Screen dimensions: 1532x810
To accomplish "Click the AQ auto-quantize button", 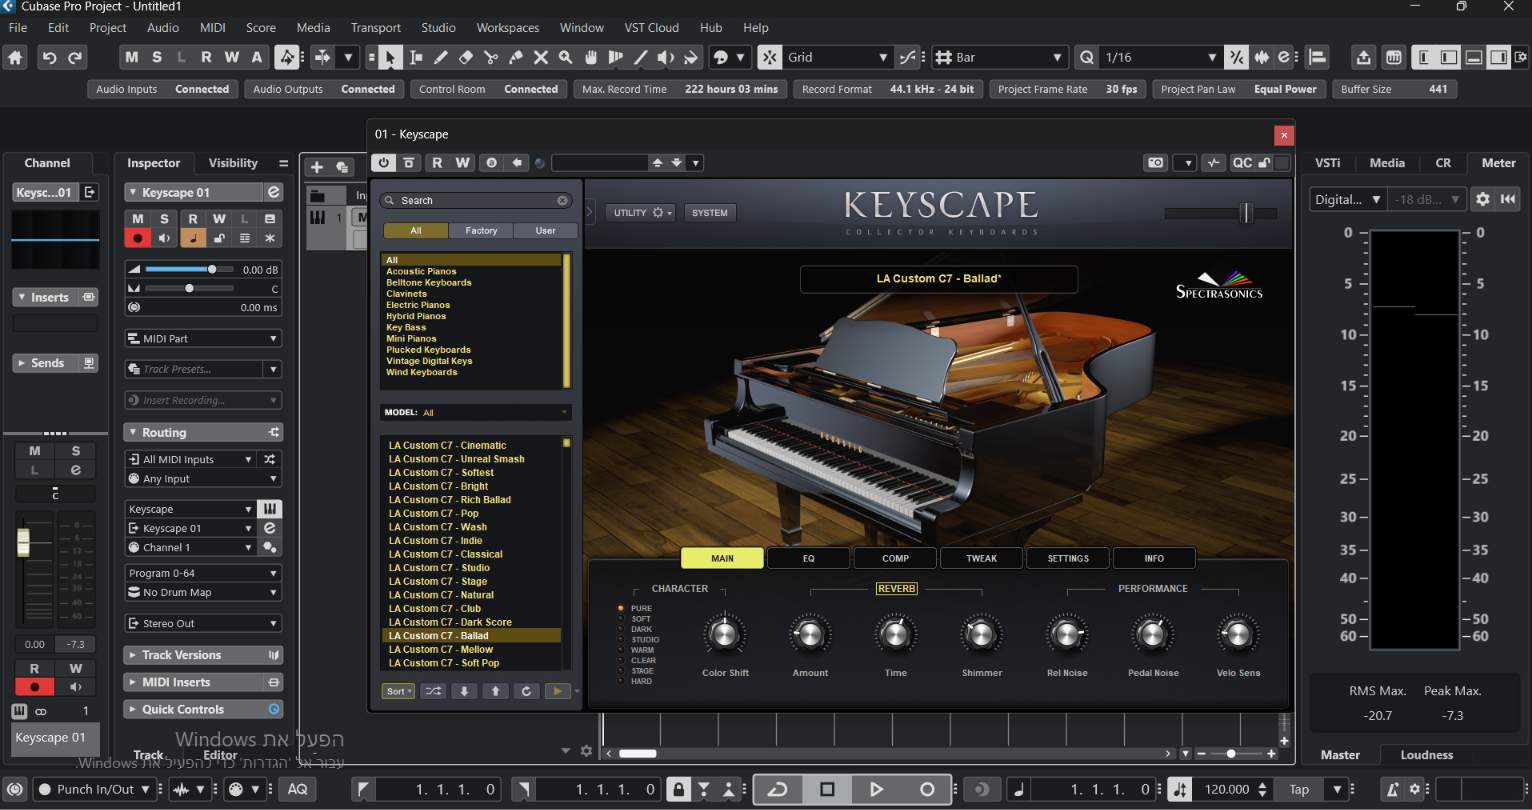I will 297,789.
